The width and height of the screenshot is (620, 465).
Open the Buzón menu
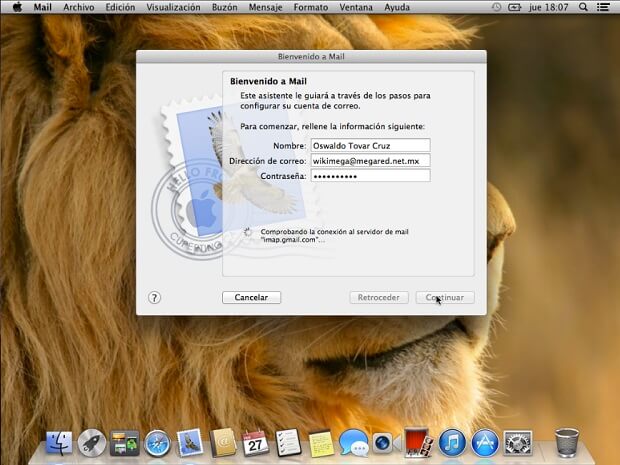pyautogui.click(x=225, y=7)
